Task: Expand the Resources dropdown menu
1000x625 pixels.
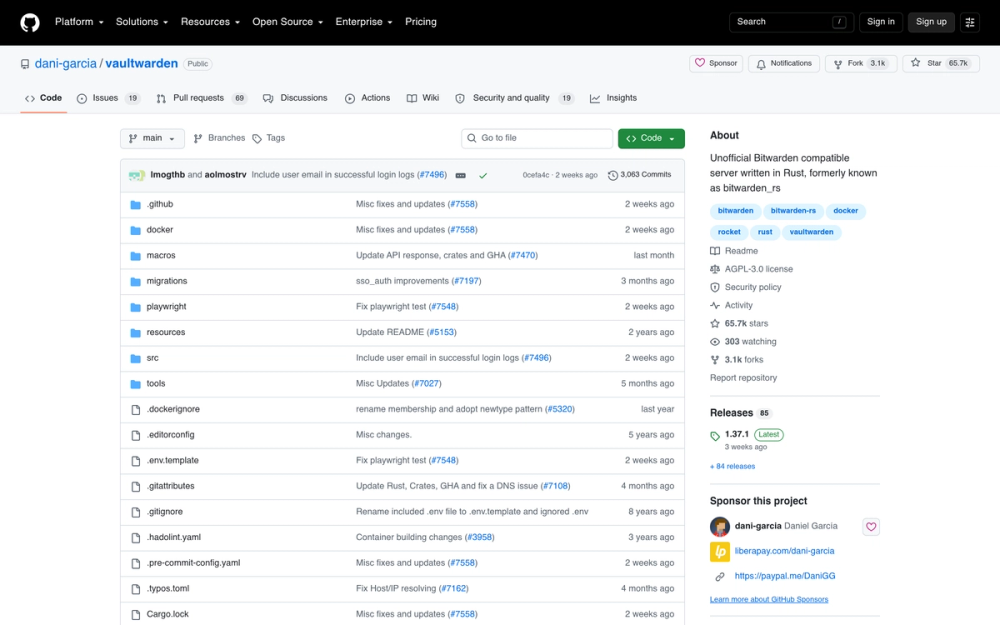Action: 210,22
